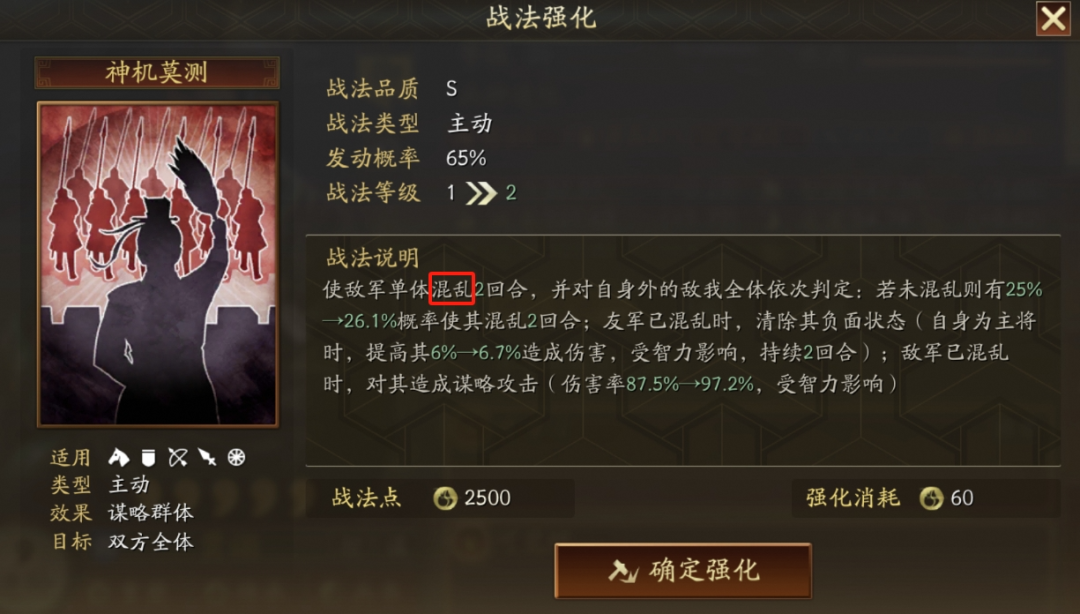
Task: Click the 神机莫测 title banner
Action: pos(157,72)
